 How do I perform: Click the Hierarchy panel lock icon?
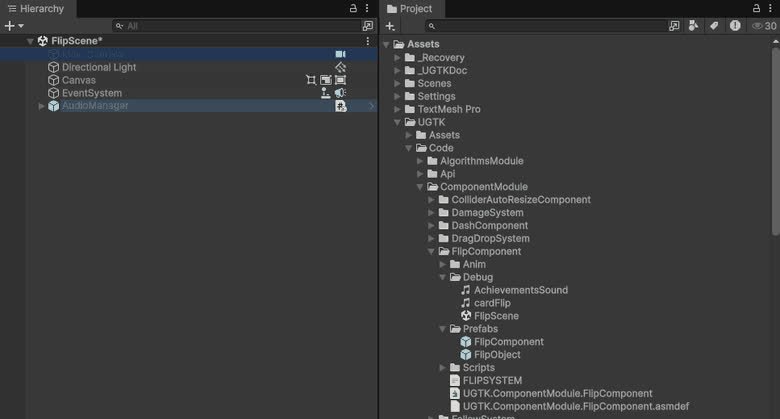tap(353, 8)
